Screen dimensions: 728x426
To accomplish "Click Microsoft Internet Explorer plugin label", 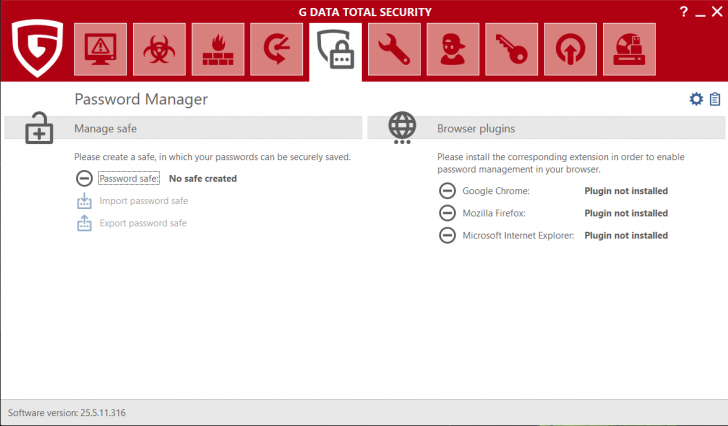I will click(x=518, y=235).
